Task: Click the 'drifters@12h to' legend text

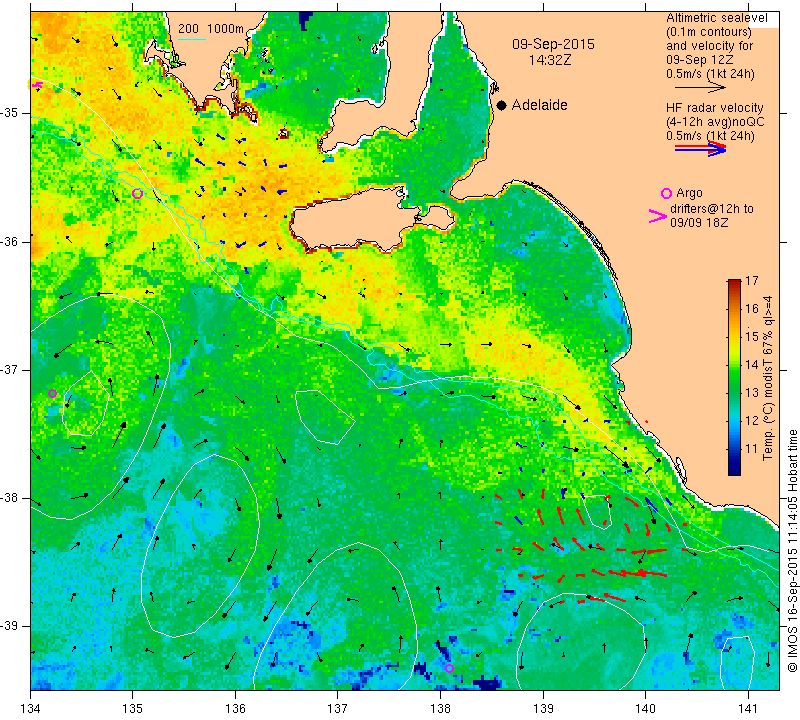Action: (711, 209)
